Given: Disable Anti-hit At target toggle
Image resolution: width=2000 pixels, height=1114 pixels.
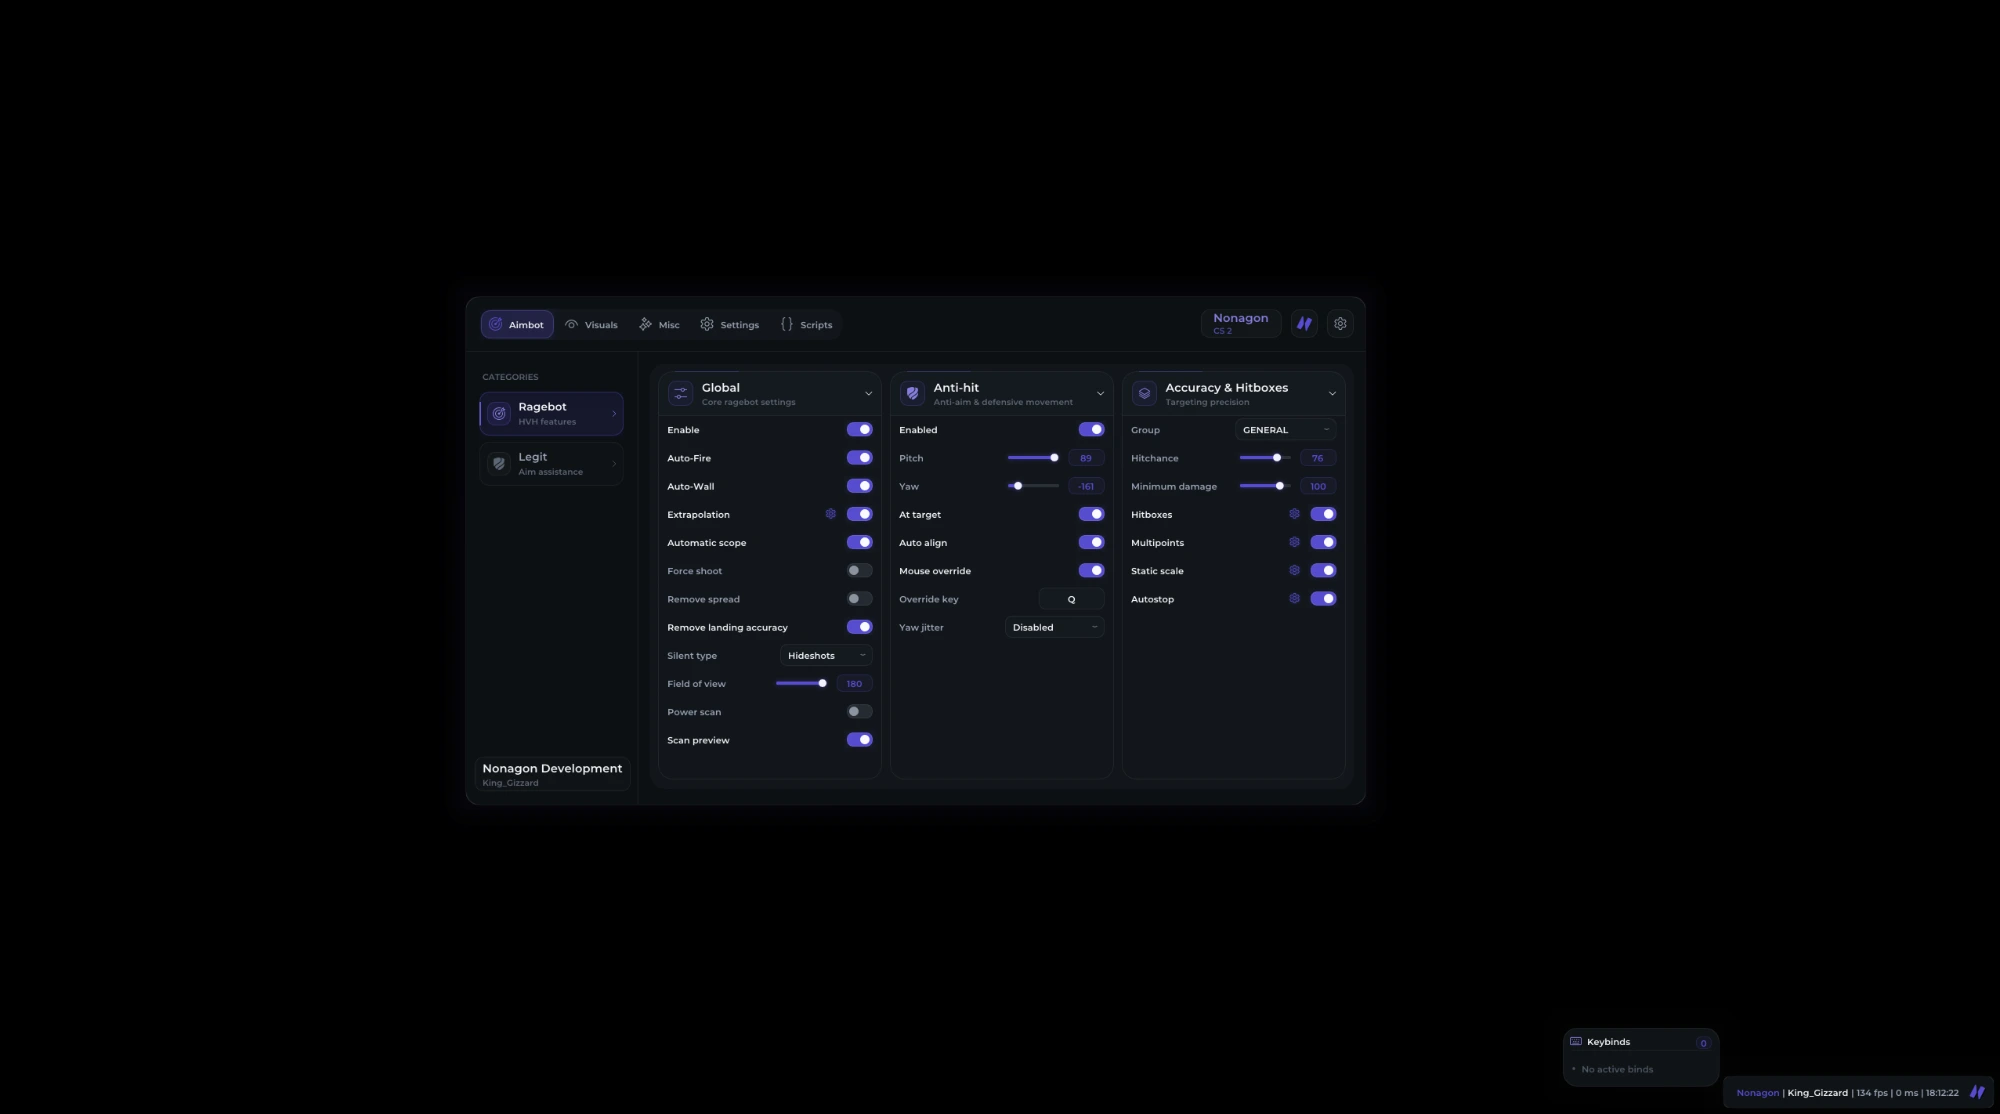Looking at the screenshot, I should pos(1091,514).
